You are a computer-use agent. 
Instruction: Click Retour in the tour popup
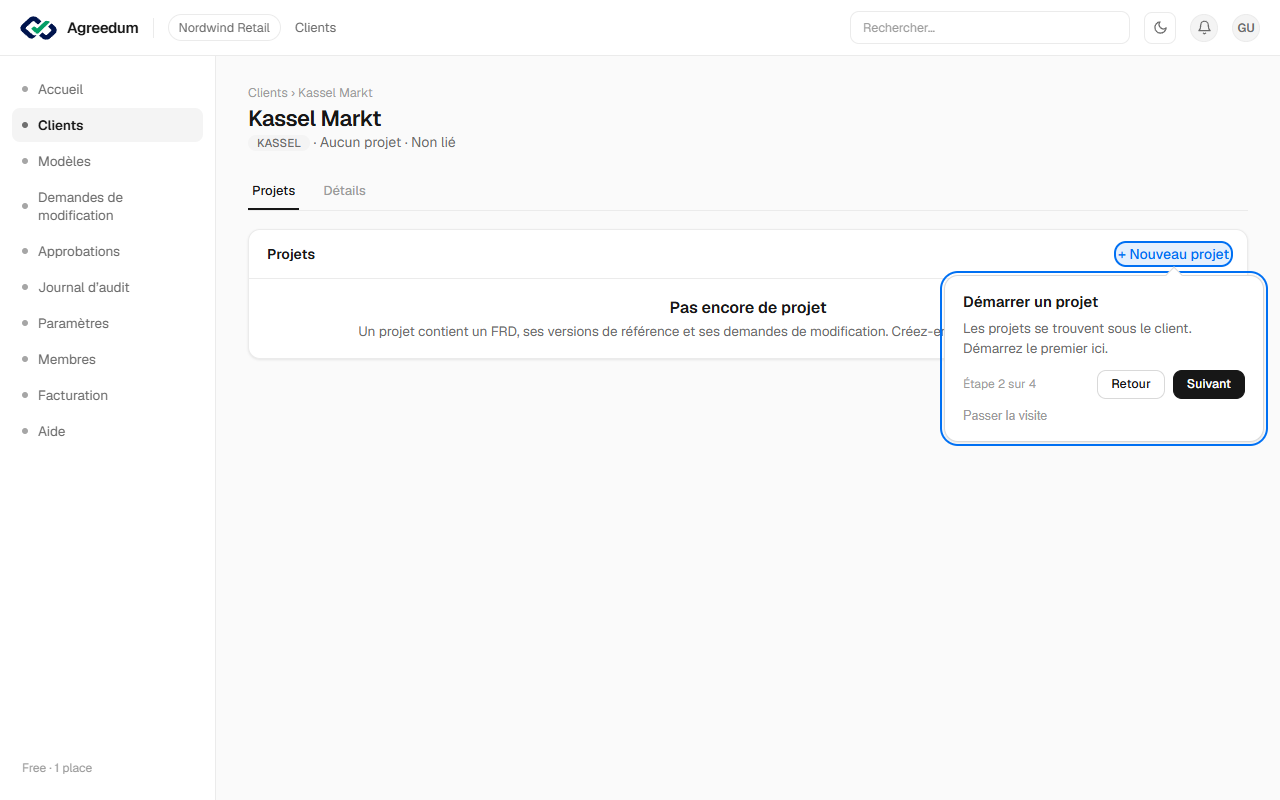point(1131,384)
